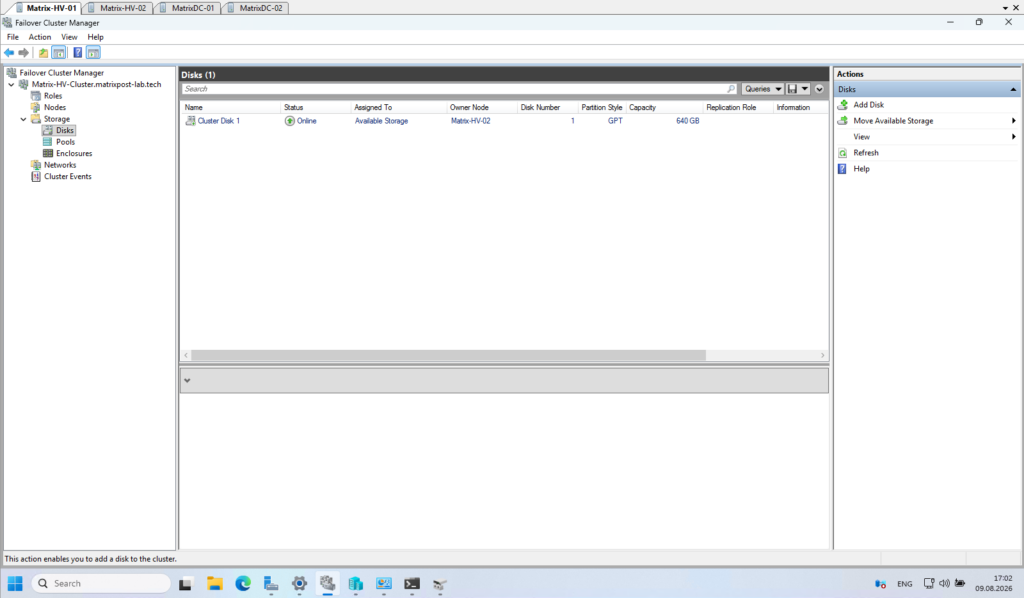The height and width of the screenshot is (598, 1024).
Task: Go forward with the toolbar Forward arrow
Action: tap(24, 53)
